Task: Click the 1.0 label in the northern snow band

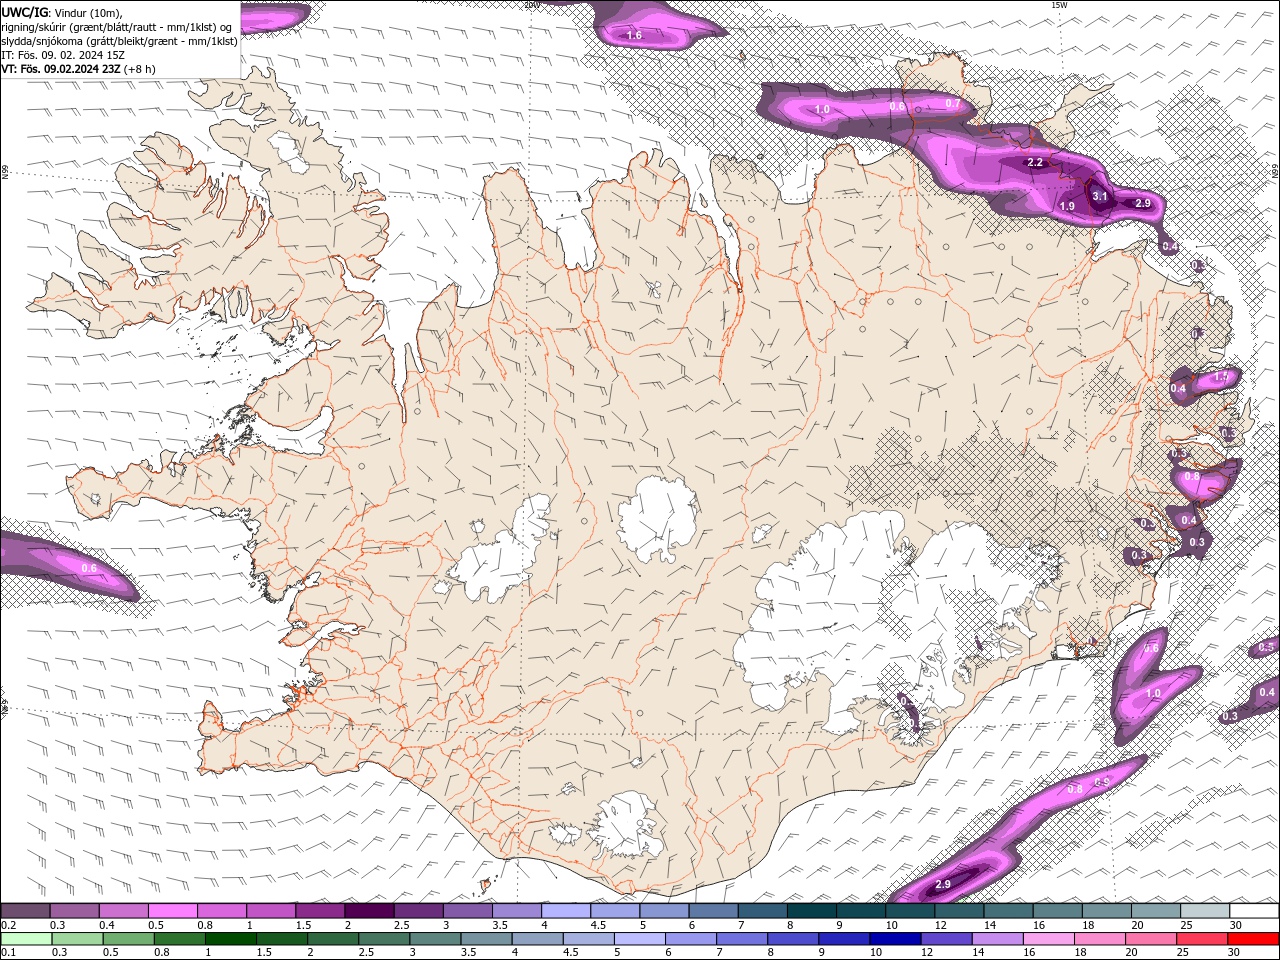Action: [x=822, y=109]
